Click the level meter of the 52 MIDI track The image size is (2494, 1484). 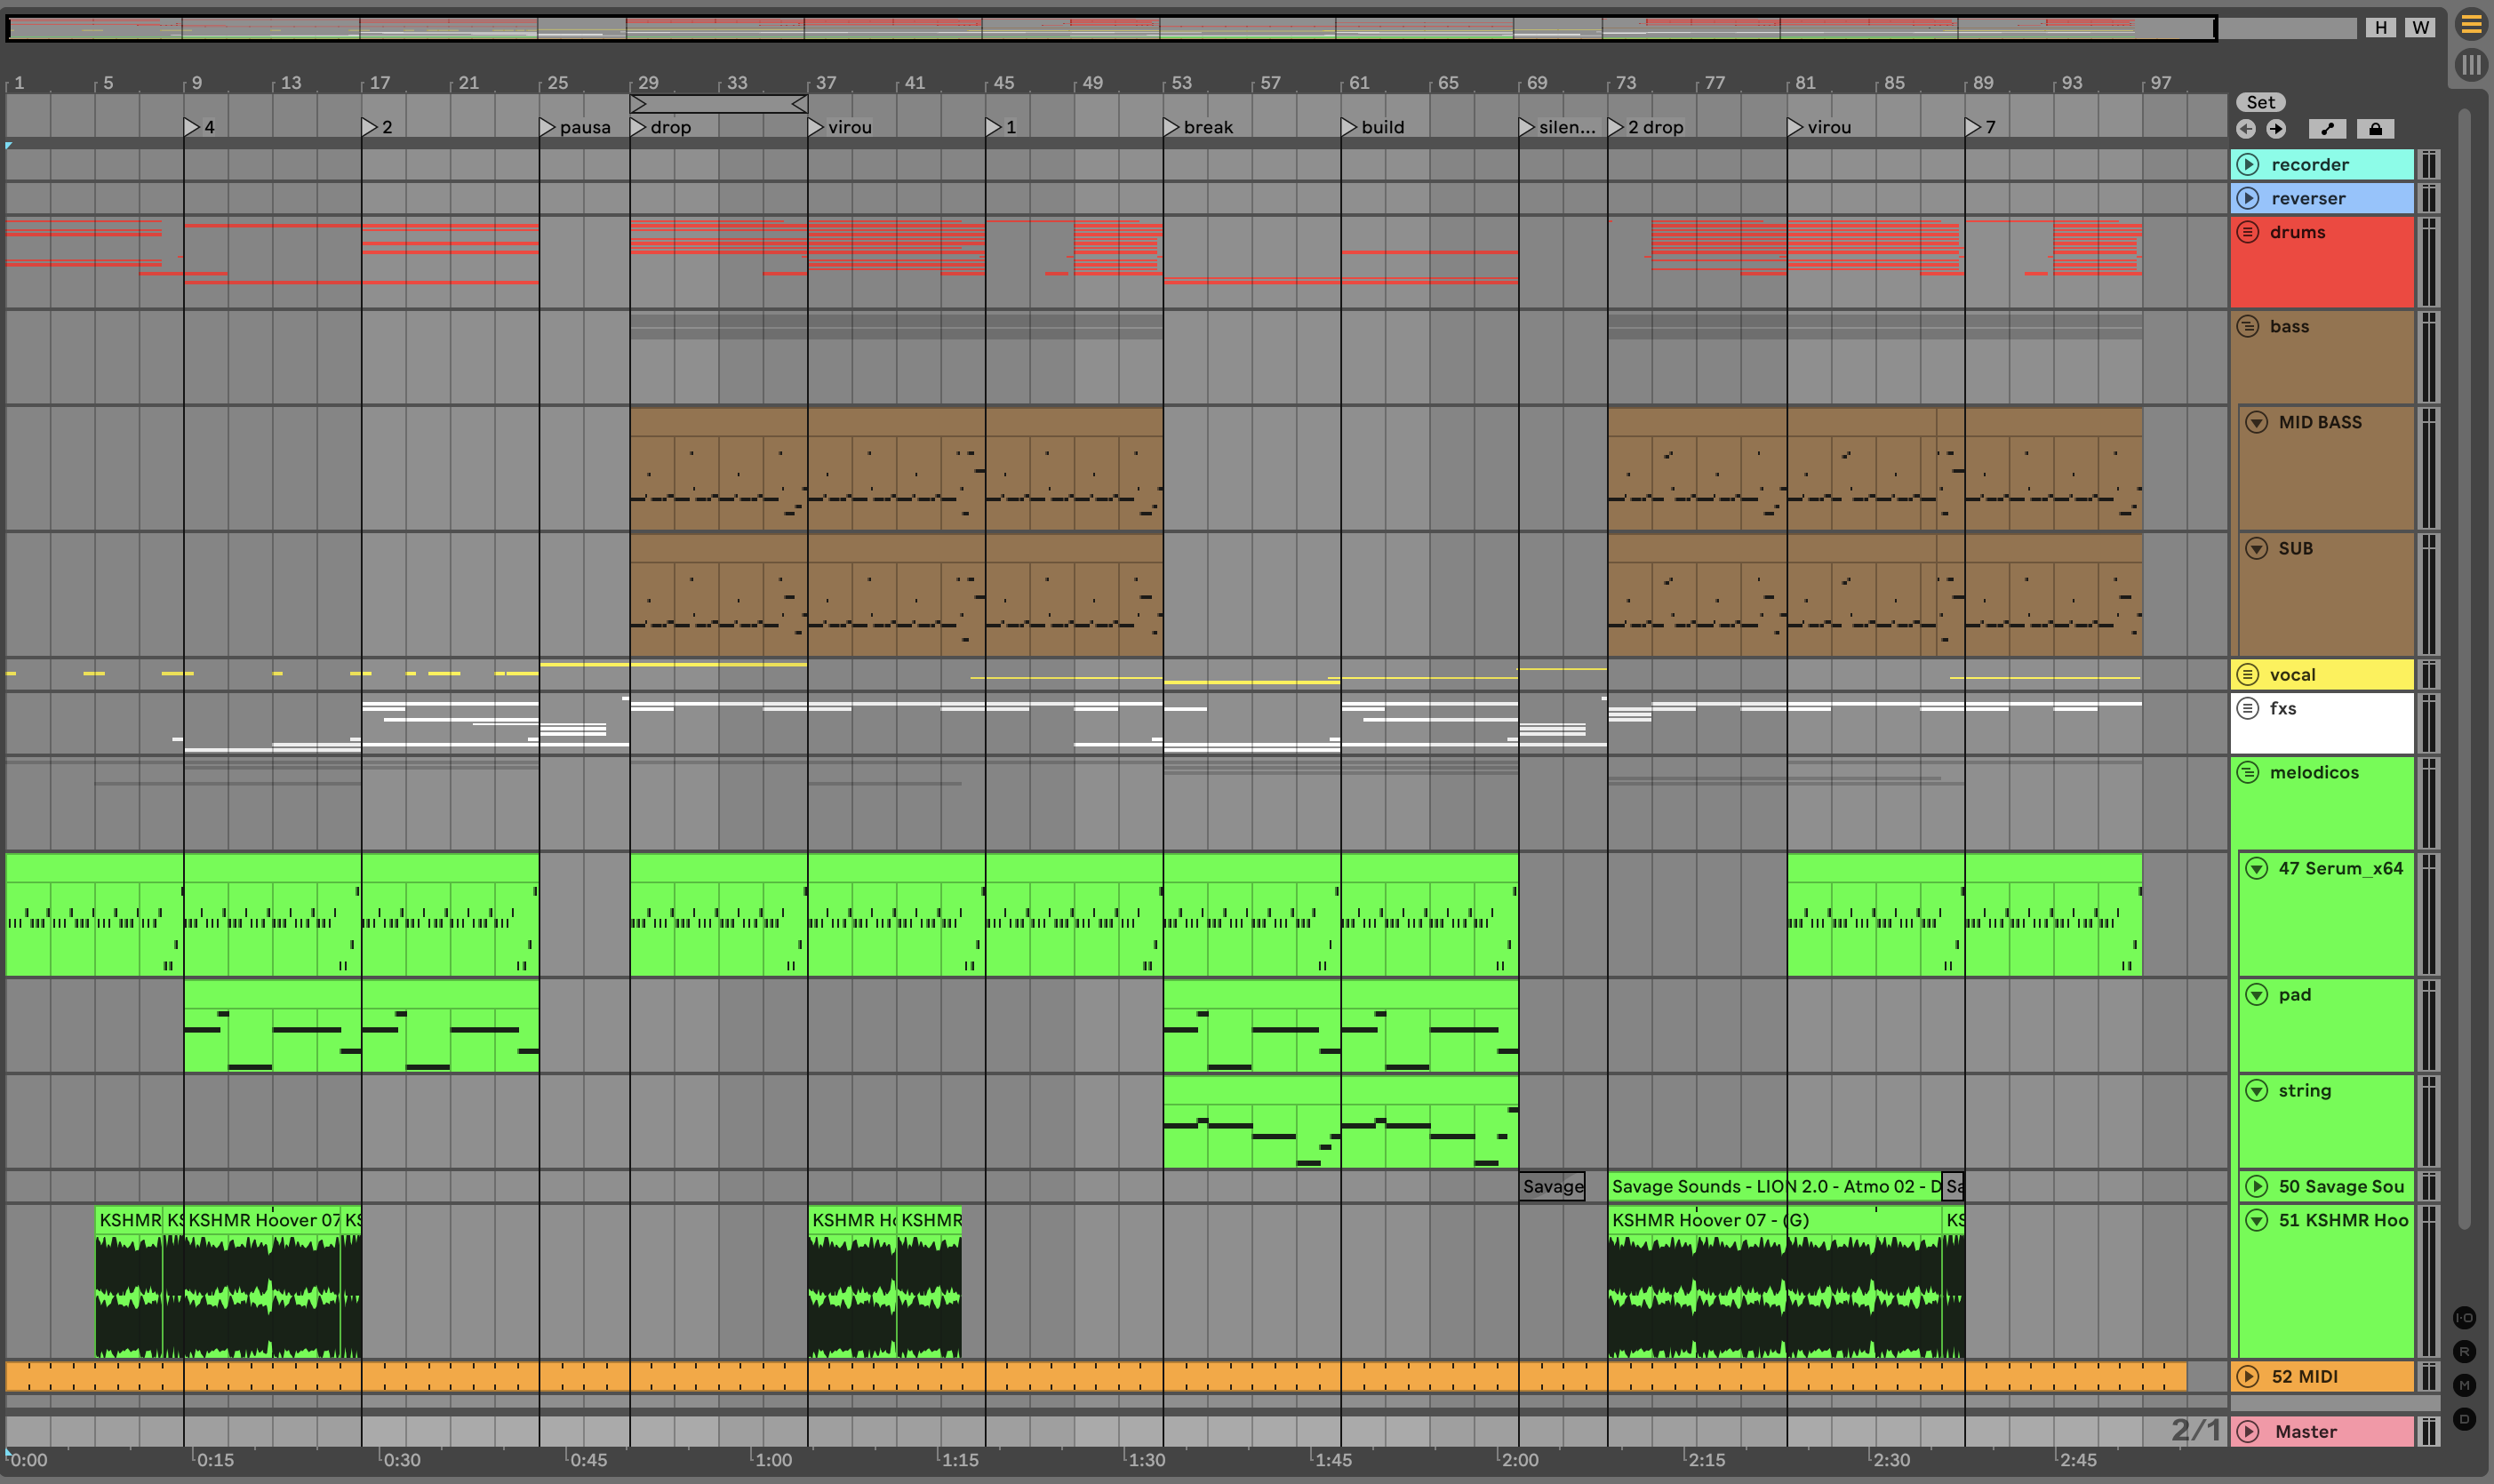pos(2429,1376)
